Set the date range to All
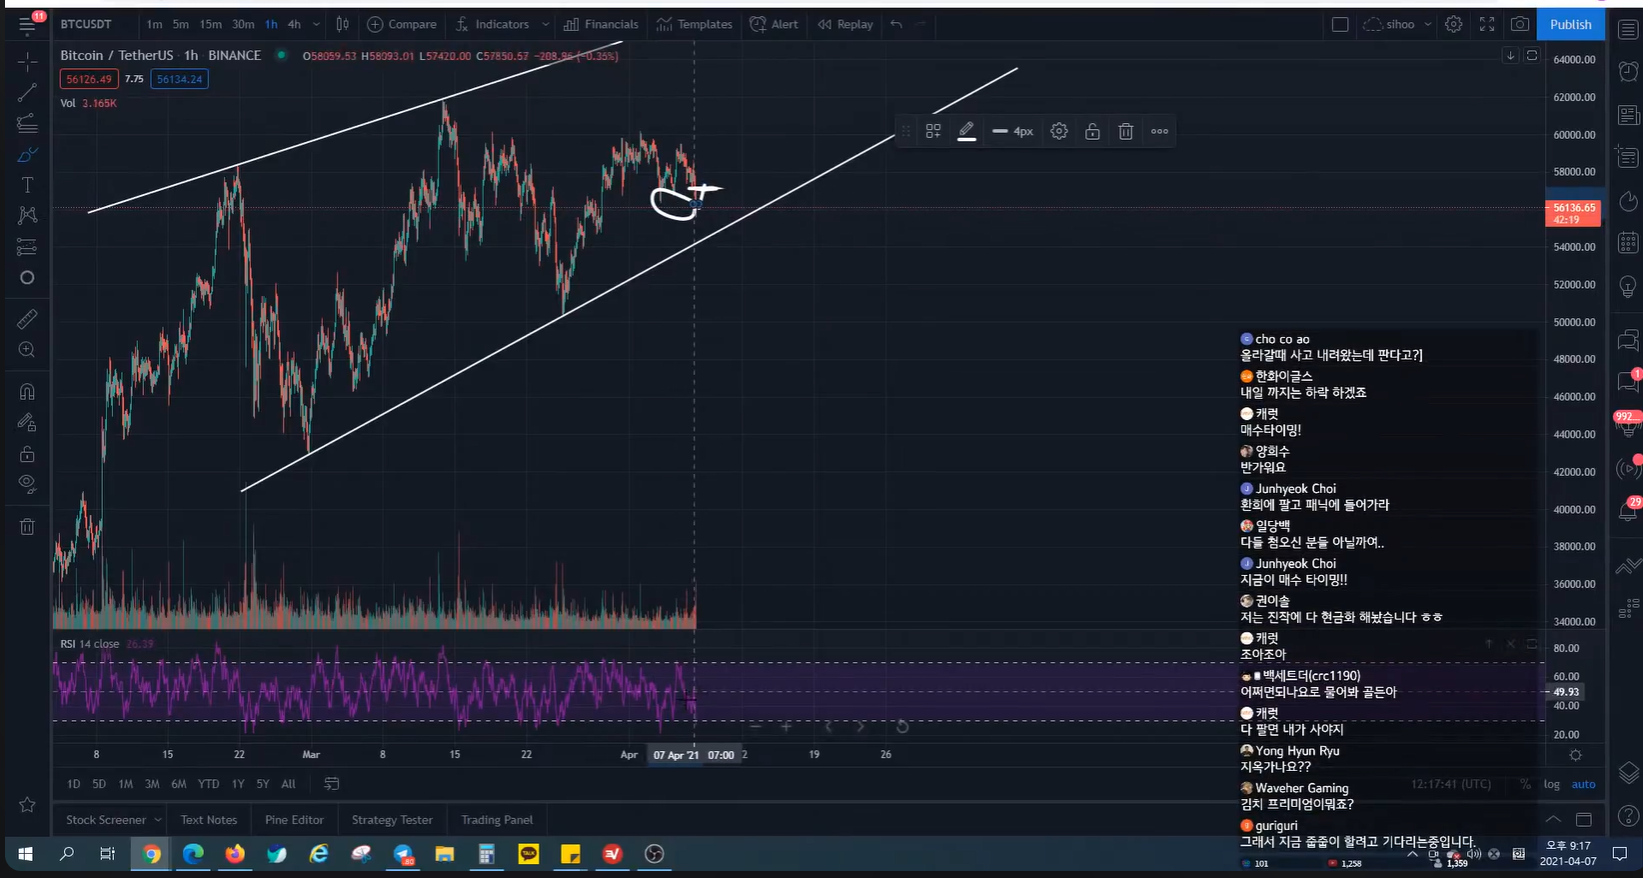This screenshot has width=1643, height=878. tap(288, 784)
